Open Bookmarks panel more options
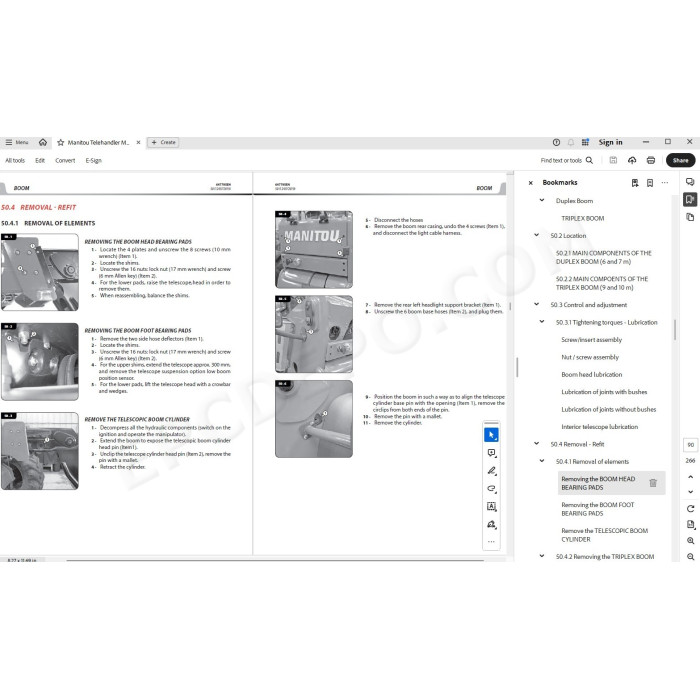The height and width of the screenshot is (700, 700). [x=665, y=183]
